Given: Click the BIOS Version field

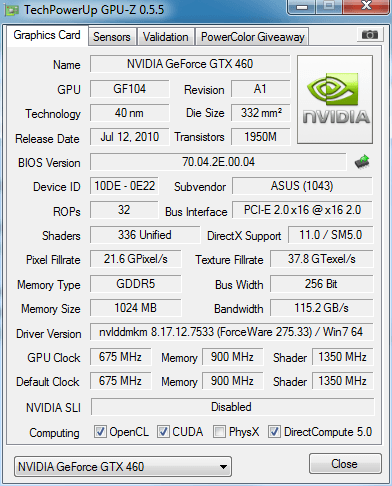Looking at the screenshot, I should click(x=218, y=162).
